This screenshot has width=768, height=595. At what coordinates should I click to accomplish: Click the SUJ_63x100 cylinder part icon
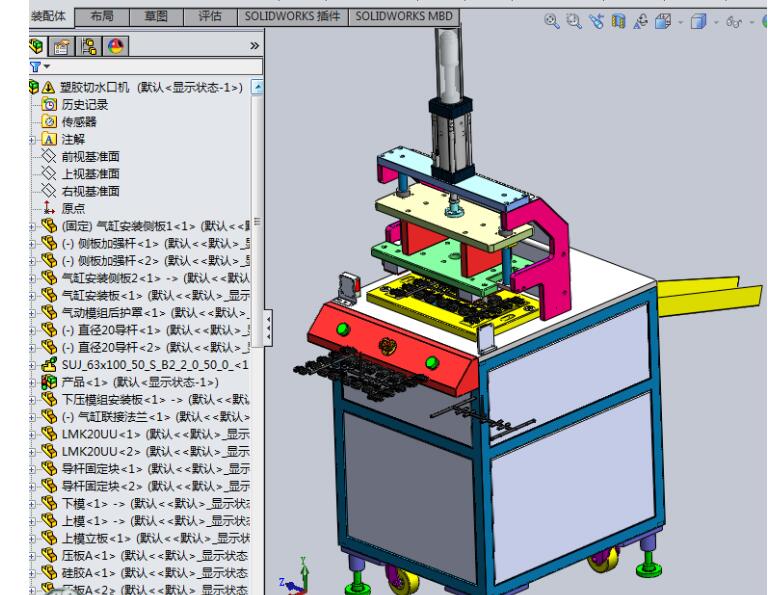(x=49, y=364)
